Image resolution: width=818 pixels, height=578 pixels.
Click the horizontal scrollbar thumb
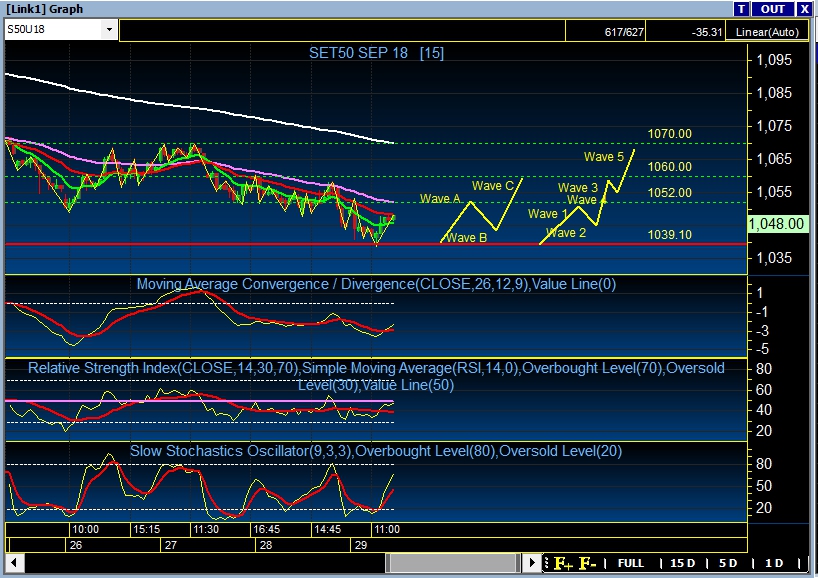tap(452, 563)
